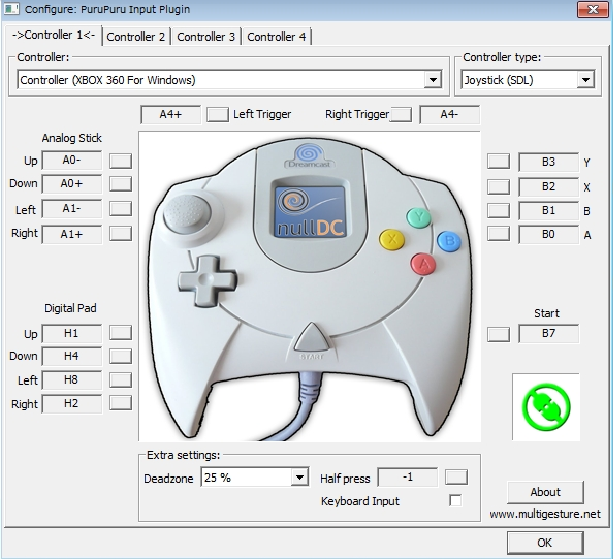Screen dimensions: 613x559
Task: Click the Analog Stick Up assign button
Action: 120,161
